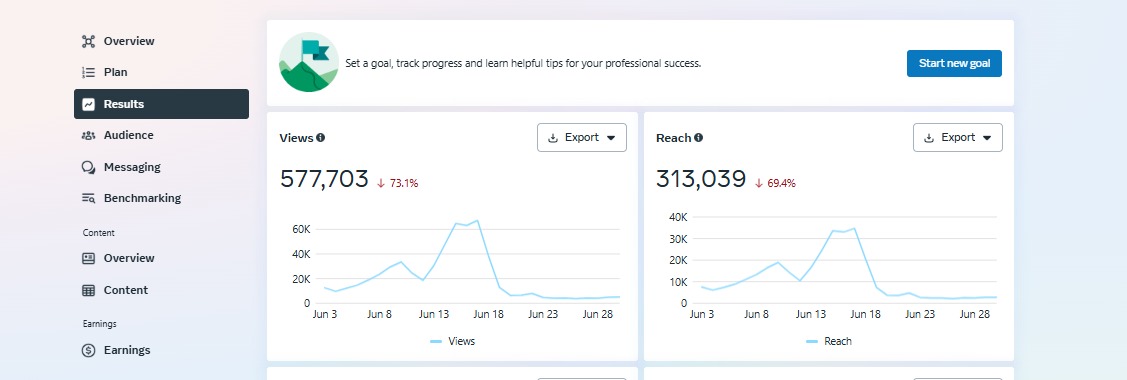Screen dimensions: 1127x380
Task: Click the Reach total 313,039
Action: [x=701, y=179]
